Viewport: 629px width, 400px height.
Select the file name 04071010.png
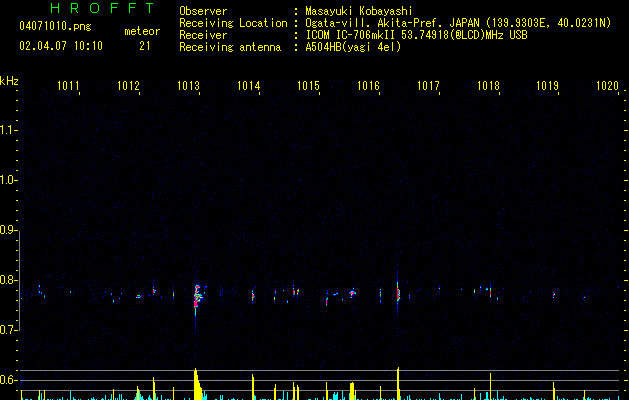pos(55,27)
